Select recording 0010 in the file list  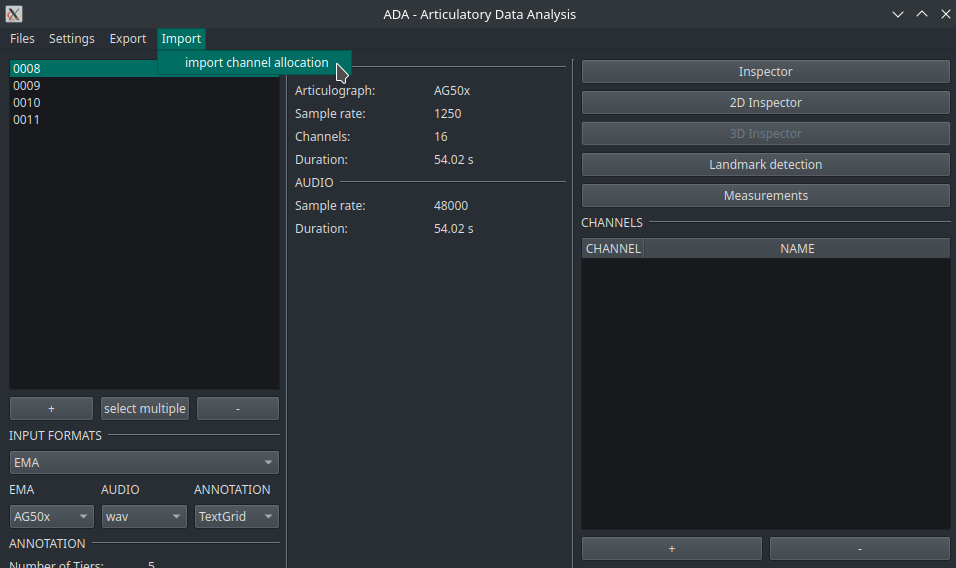point(27,103)
